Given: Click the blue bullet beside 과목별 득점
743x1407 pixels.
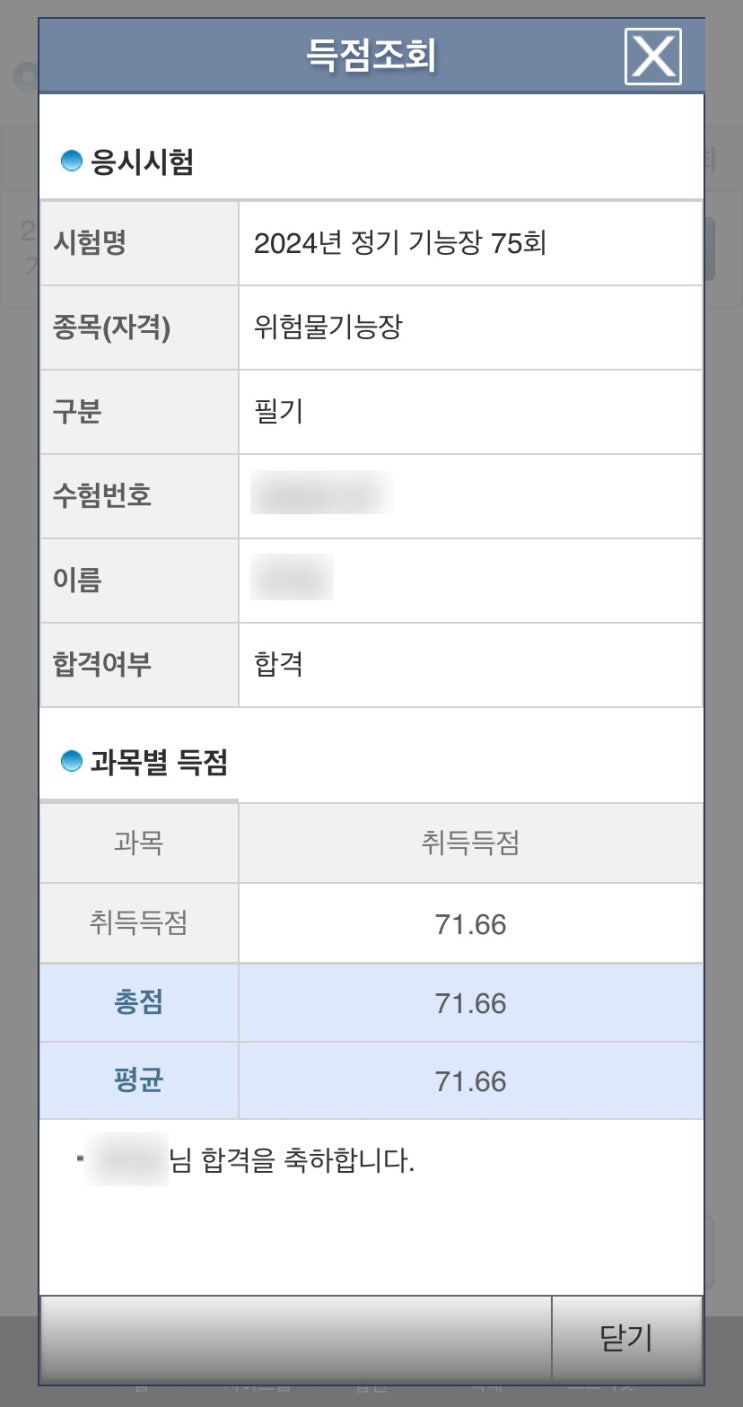Looking at the screenshot, I should 71,763.
